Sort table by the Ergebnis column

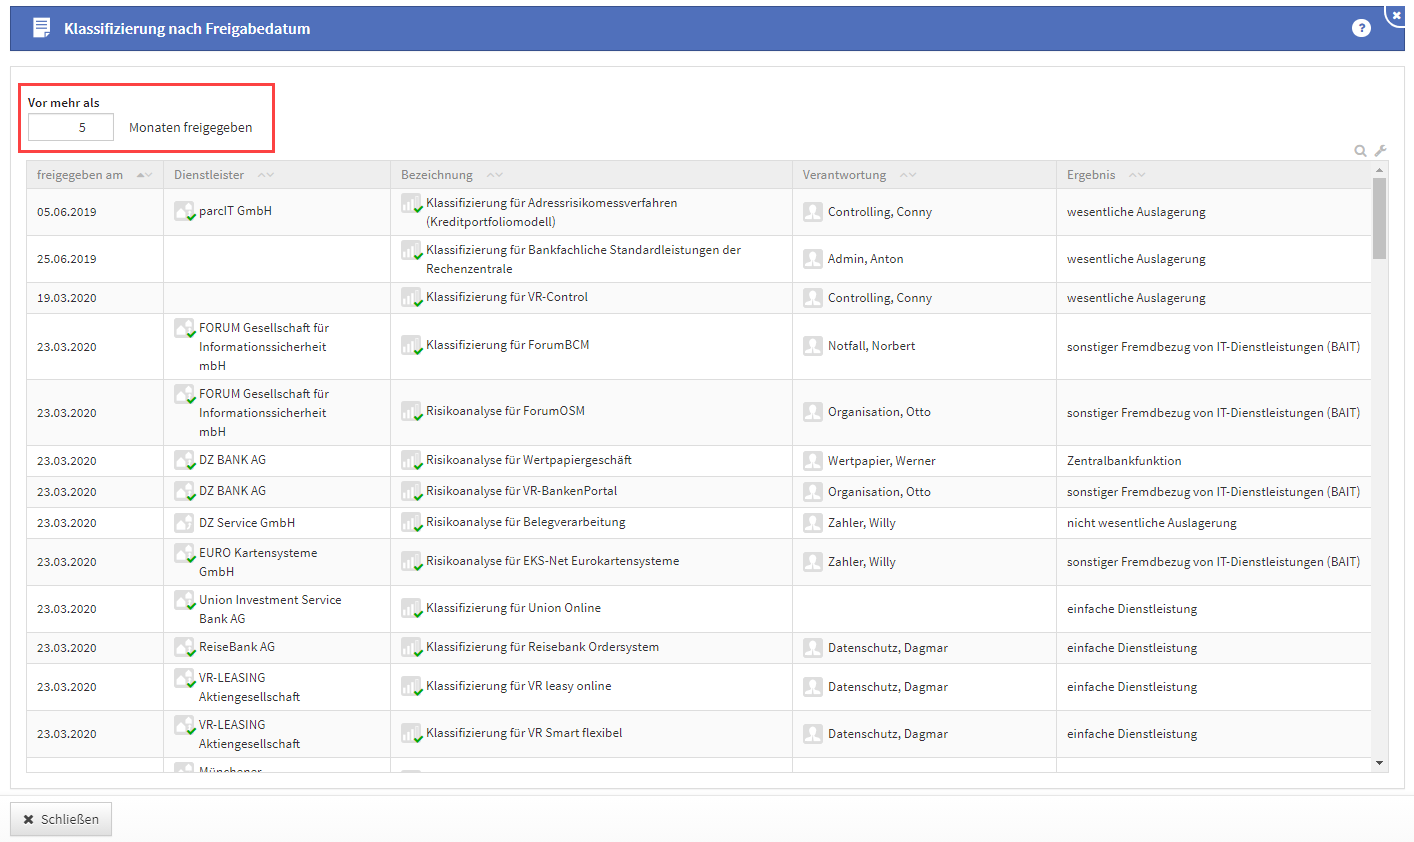(1091, 175)
